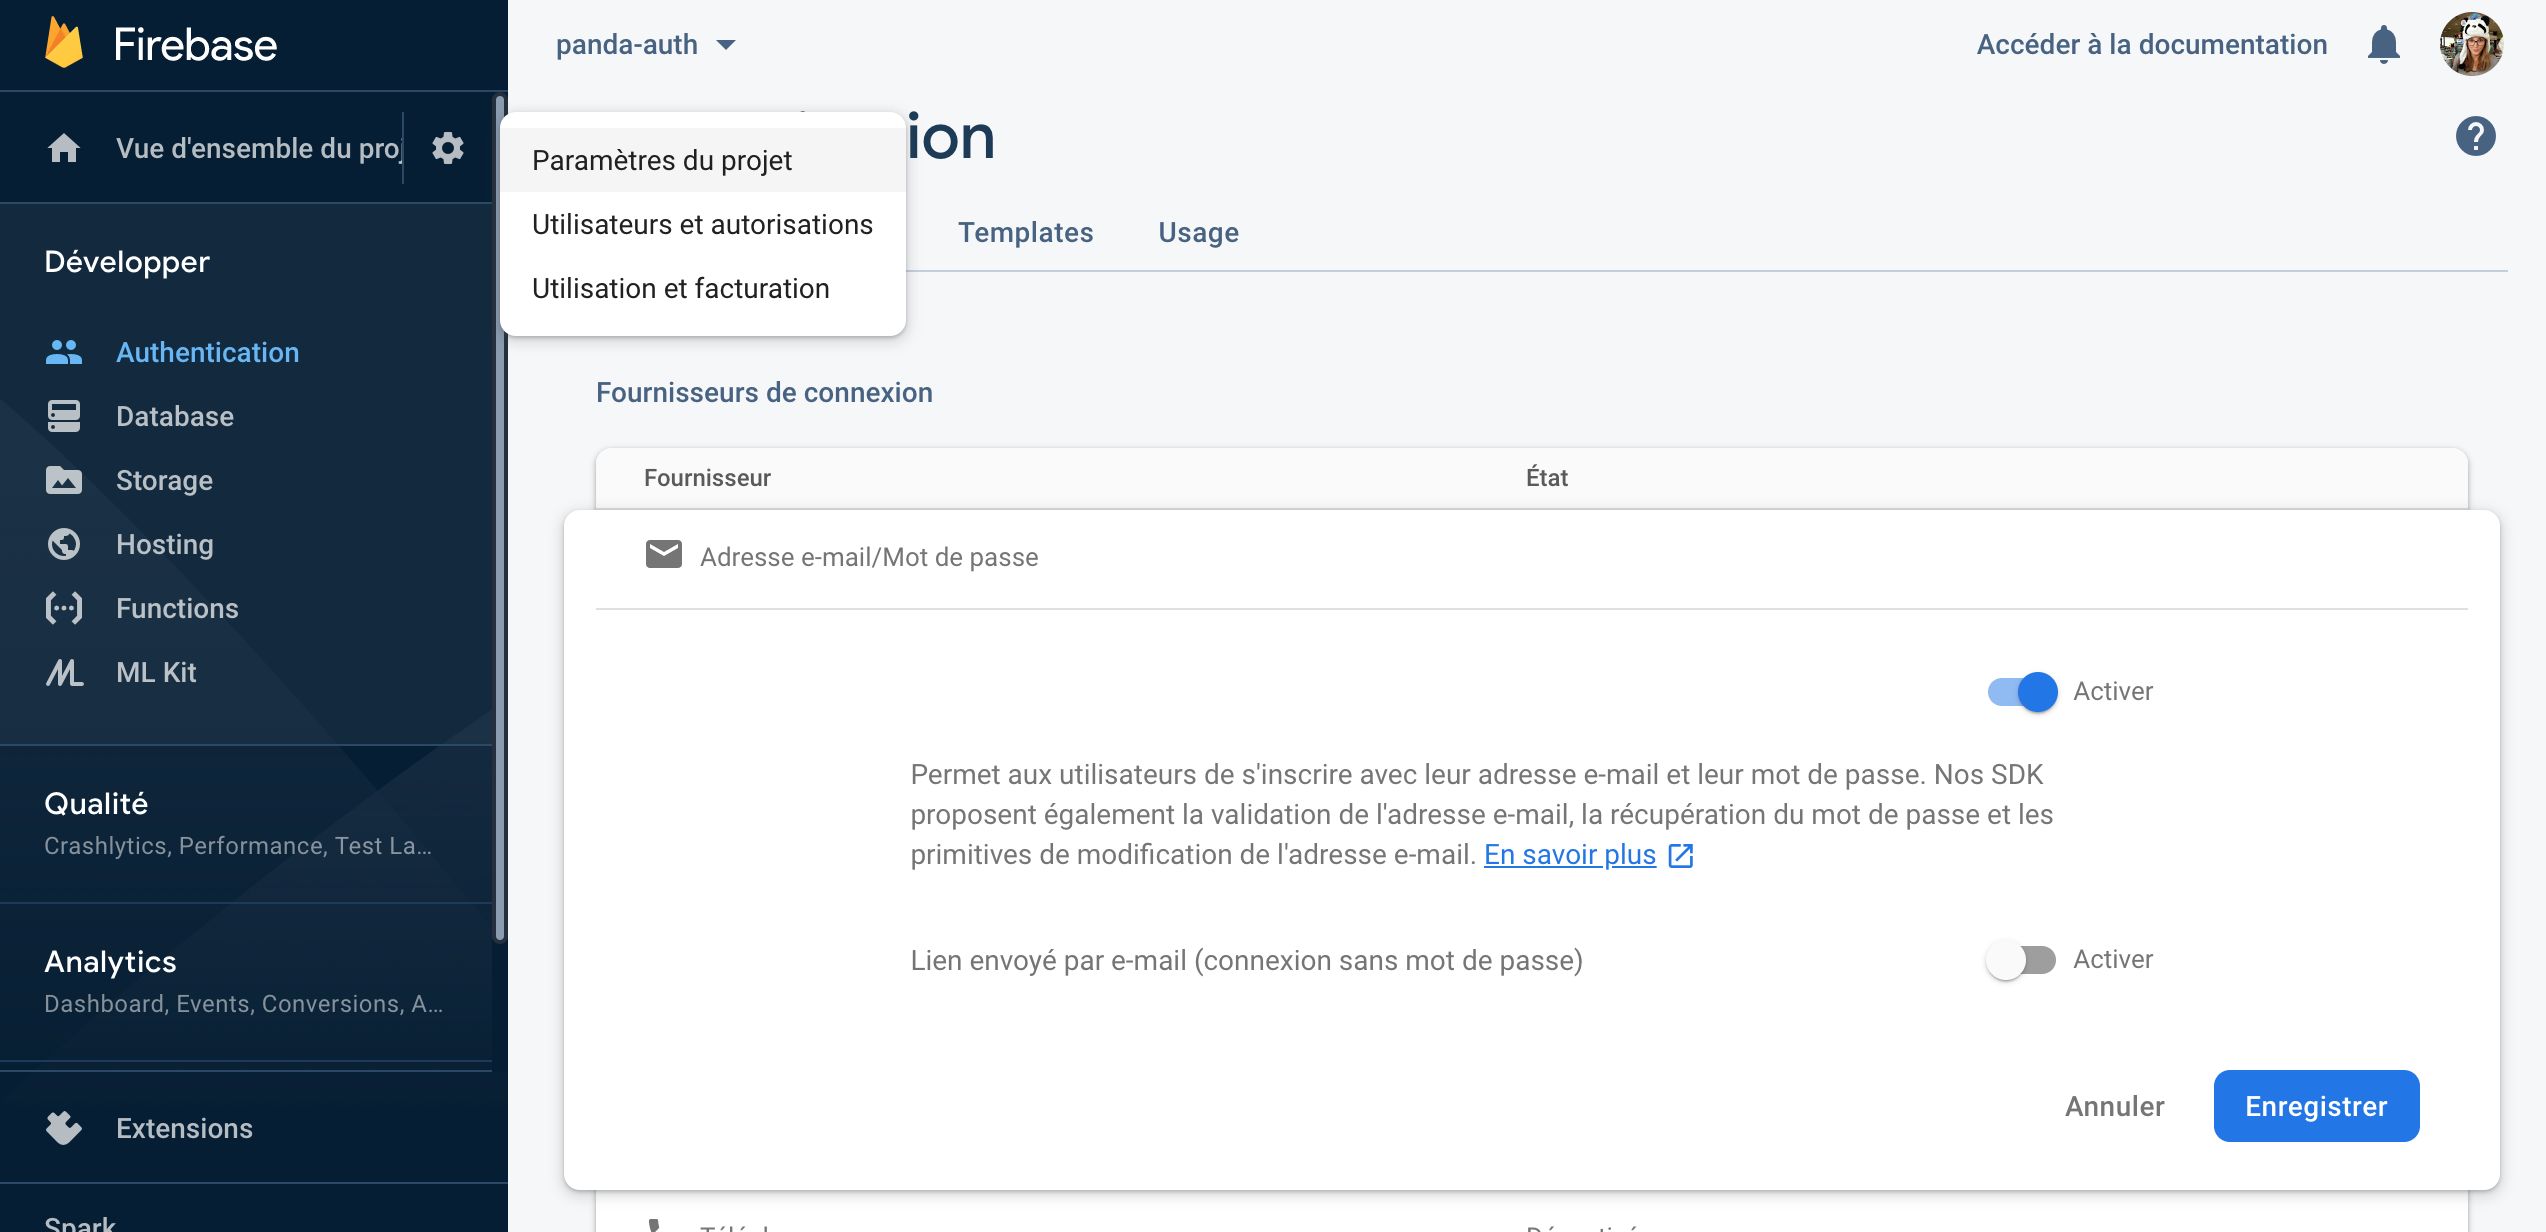Open the notifications bell
The width and height of the screenshot is (2546, 1232).
coord(2383,44)
